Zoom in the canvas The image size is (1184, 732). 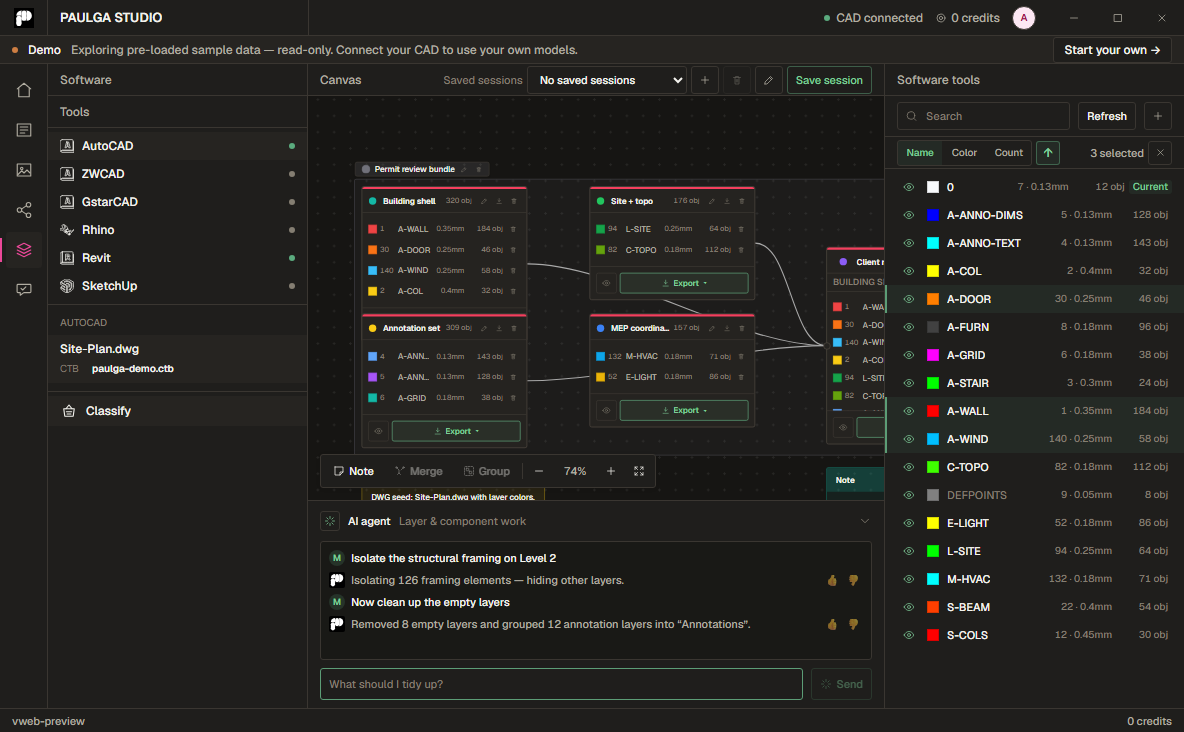point(611,471)
